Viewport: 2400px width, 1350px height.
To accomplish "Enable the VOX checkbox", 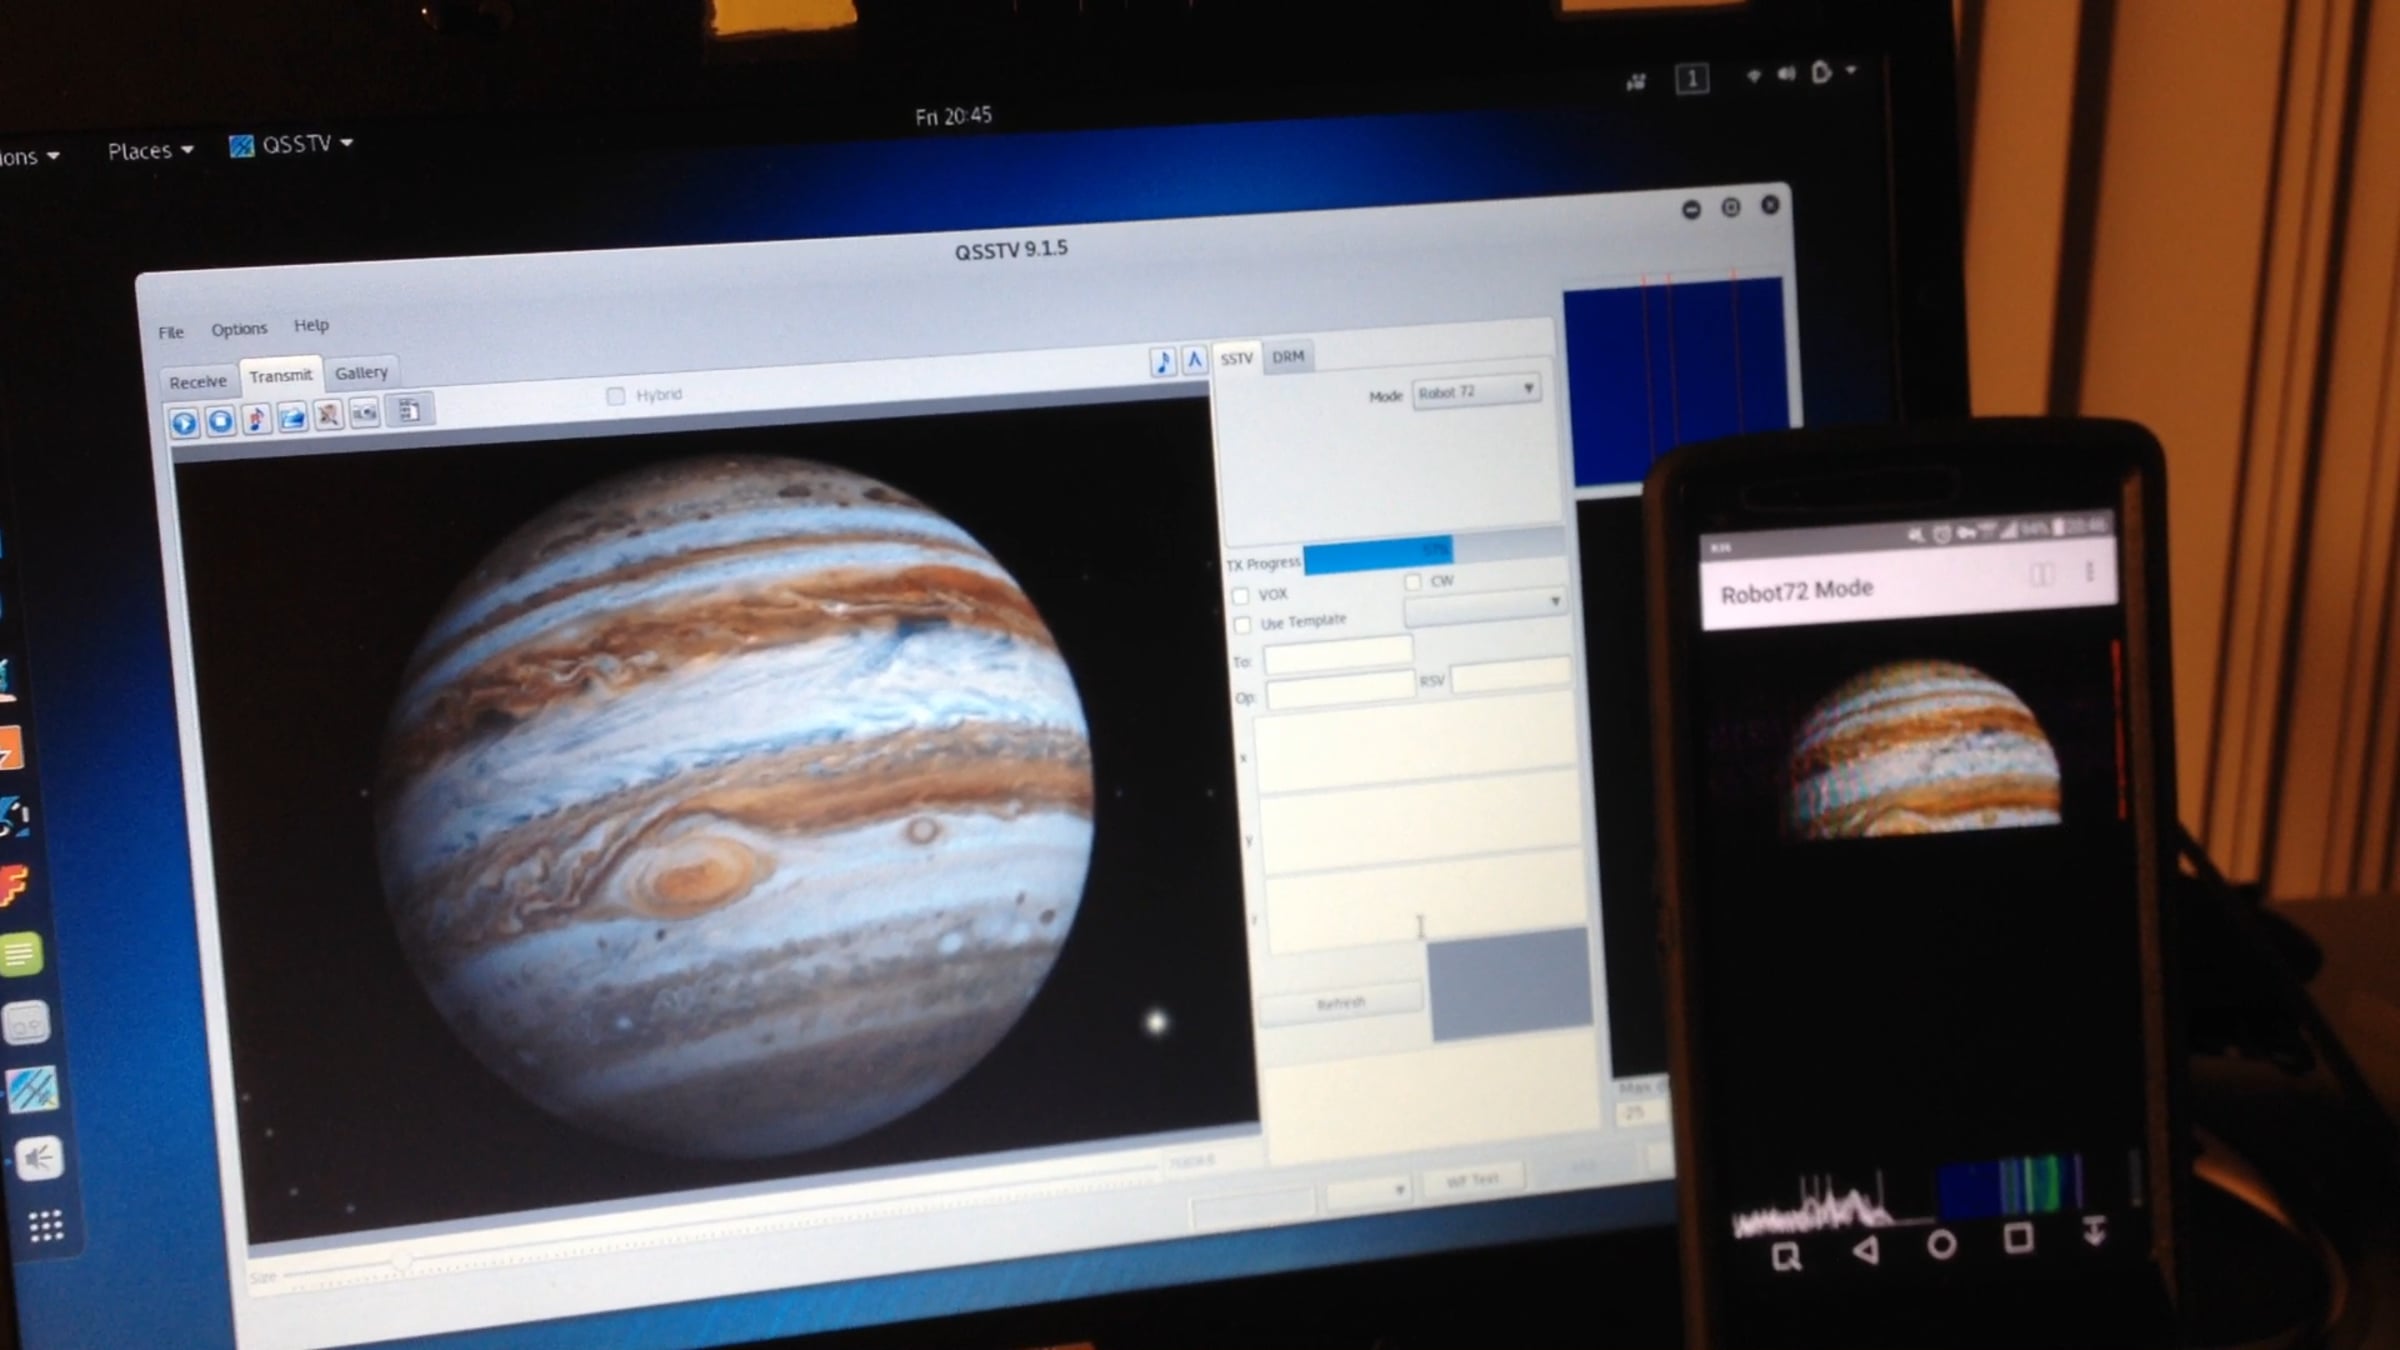I will [1241, 596].
